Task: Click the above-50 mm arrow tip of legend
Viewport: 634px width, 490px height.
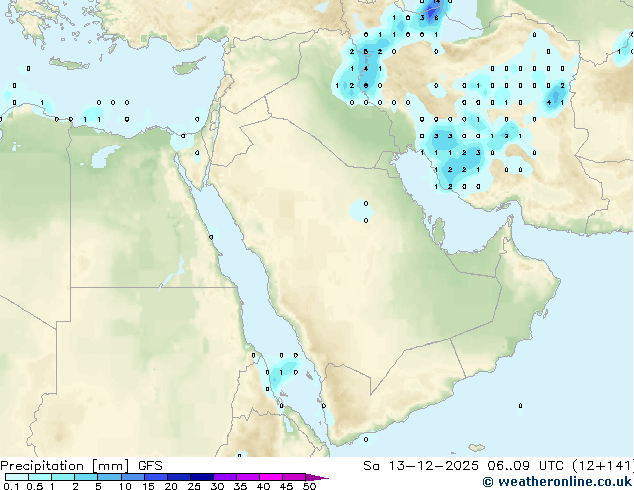Action: [317, 477]
